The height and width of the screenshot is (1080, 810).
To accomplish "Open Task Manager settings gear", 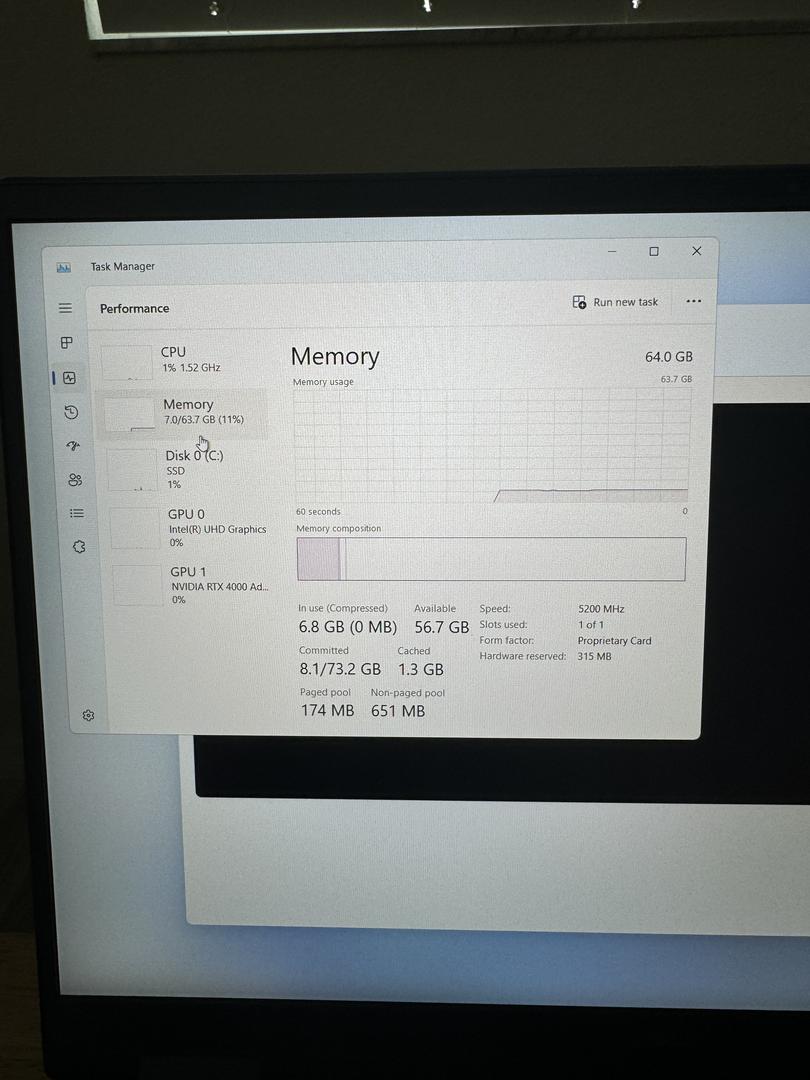I will click(88, 716).
